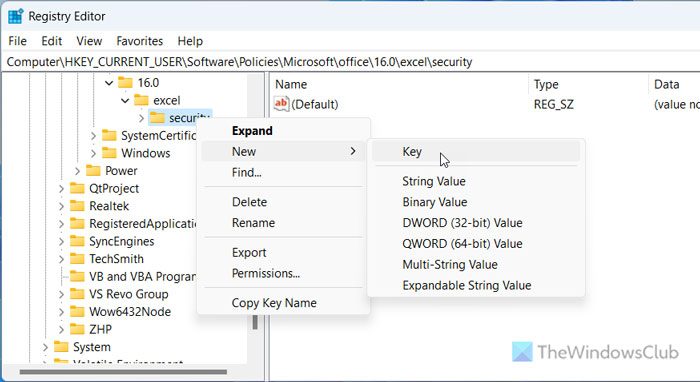Click the Wow6432Node folder icon
Screen dimensions: 700x382
click(x=77, y=311)
